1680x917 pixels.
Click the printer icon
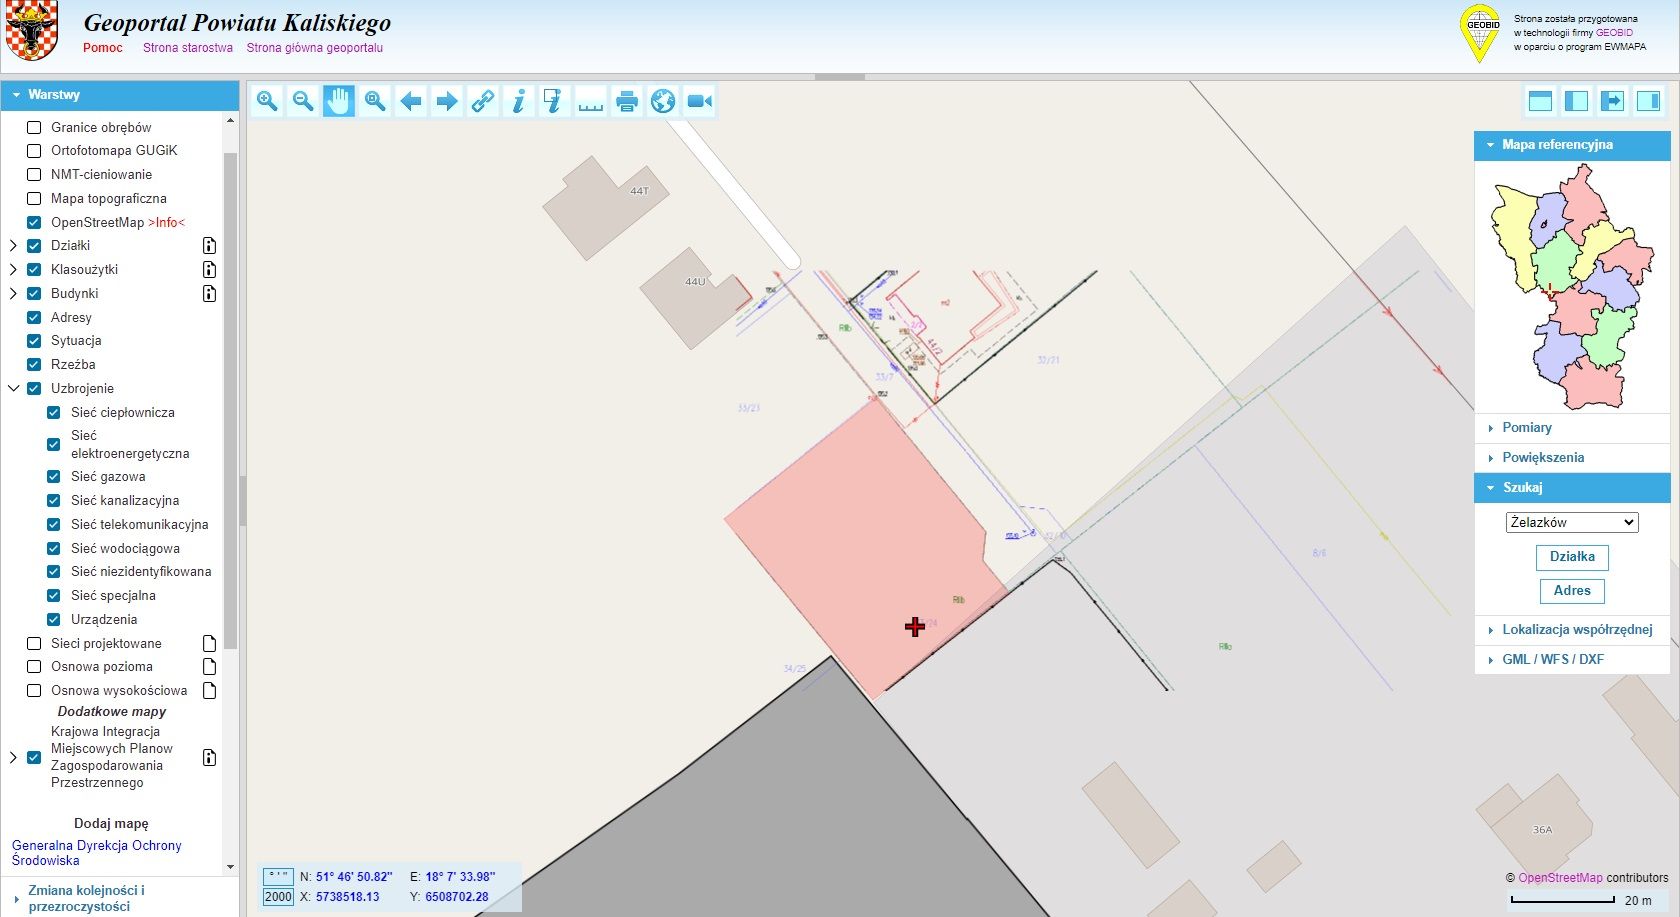click(627, 101)
